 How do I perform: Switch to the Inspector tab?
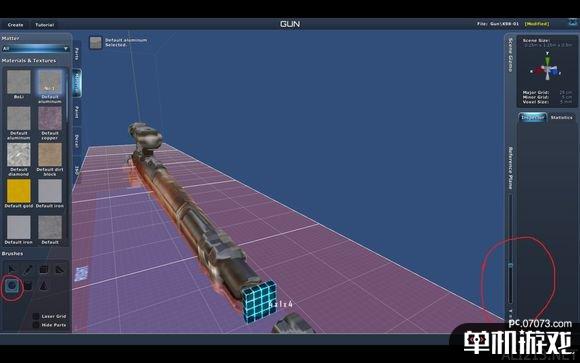[533, 117]
